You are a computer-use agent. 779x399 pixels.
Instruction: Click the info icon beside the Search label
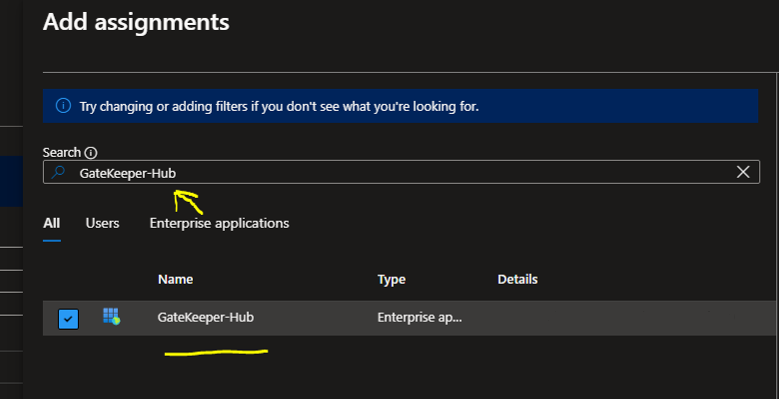(x=91, y=153)
